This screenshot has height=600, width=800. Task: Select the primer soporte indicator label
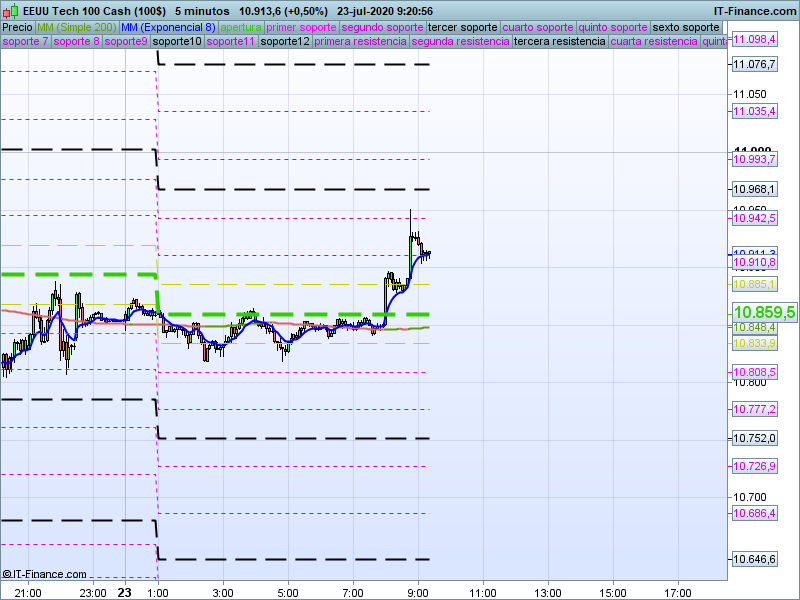[x=301, y=27]
